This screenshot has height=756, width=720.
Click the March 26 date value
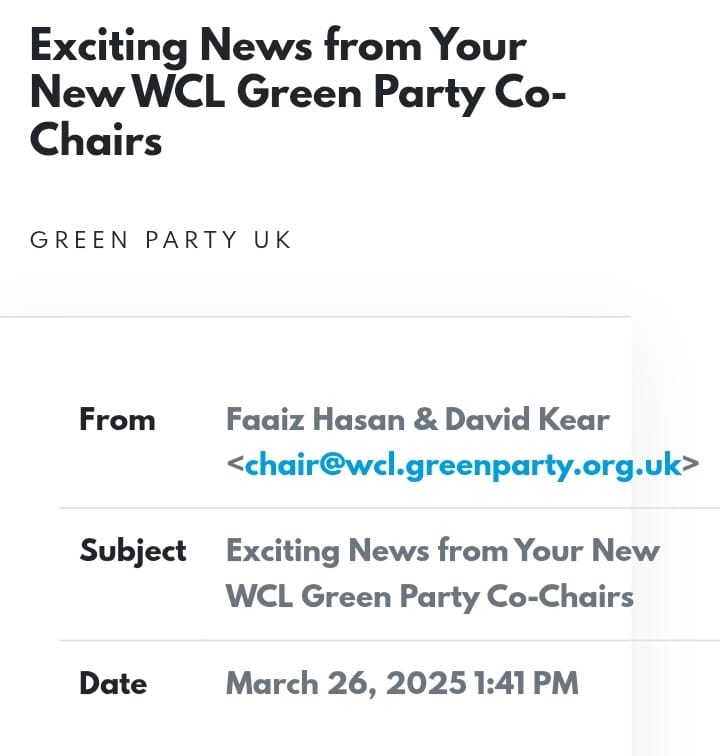pos(346,683)
